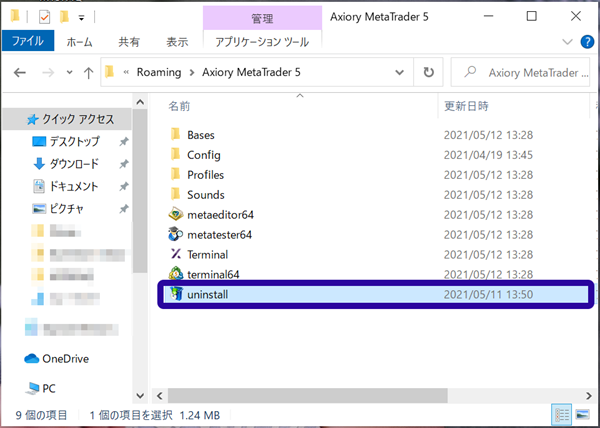Sort by the 更新日時 column header

coord(466,106)
